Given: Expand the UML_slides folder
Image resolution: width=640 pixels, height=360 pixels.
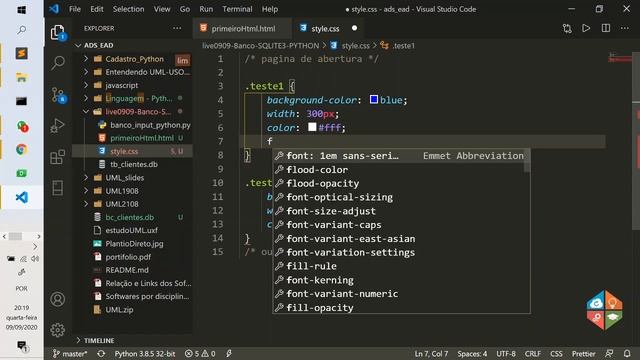Looking at the screenshot, I should pyautogui.click(x=86, y=178).
